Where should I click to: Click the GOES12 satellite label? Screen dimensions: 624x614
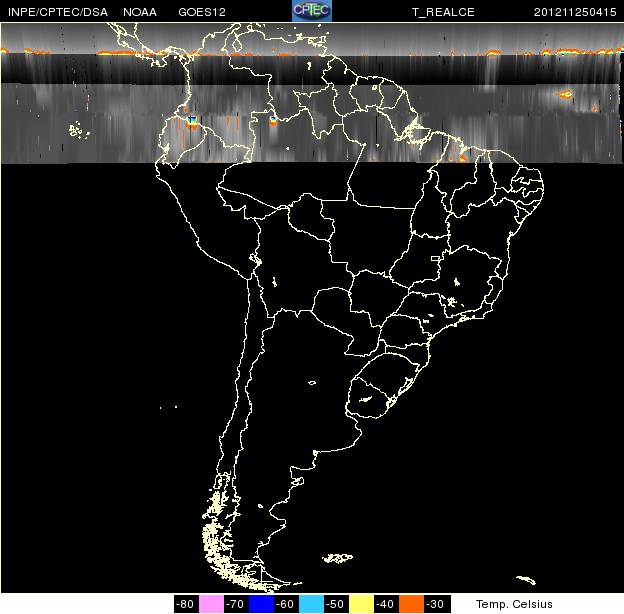[202, 12]
